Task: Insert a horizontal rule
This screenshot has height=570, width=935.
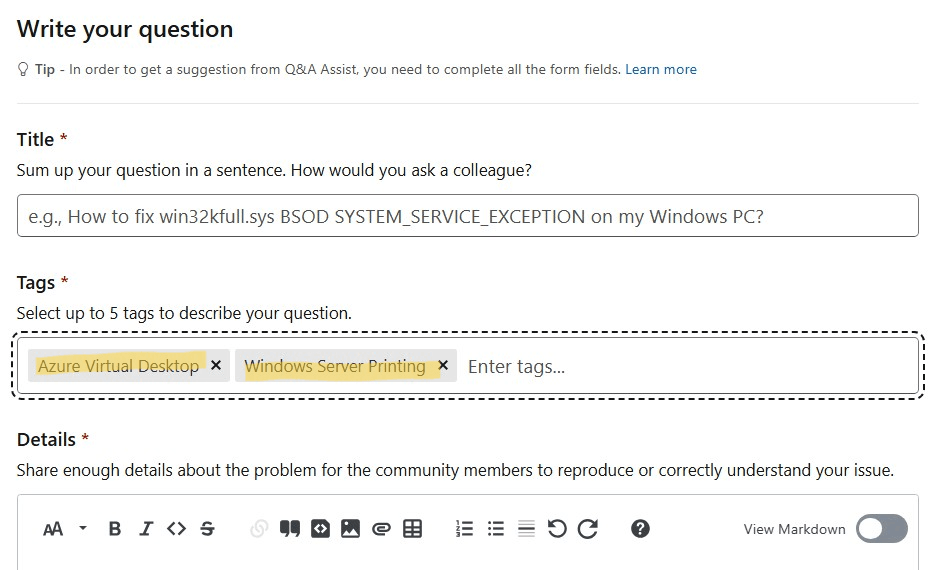Action: (526, 529)
